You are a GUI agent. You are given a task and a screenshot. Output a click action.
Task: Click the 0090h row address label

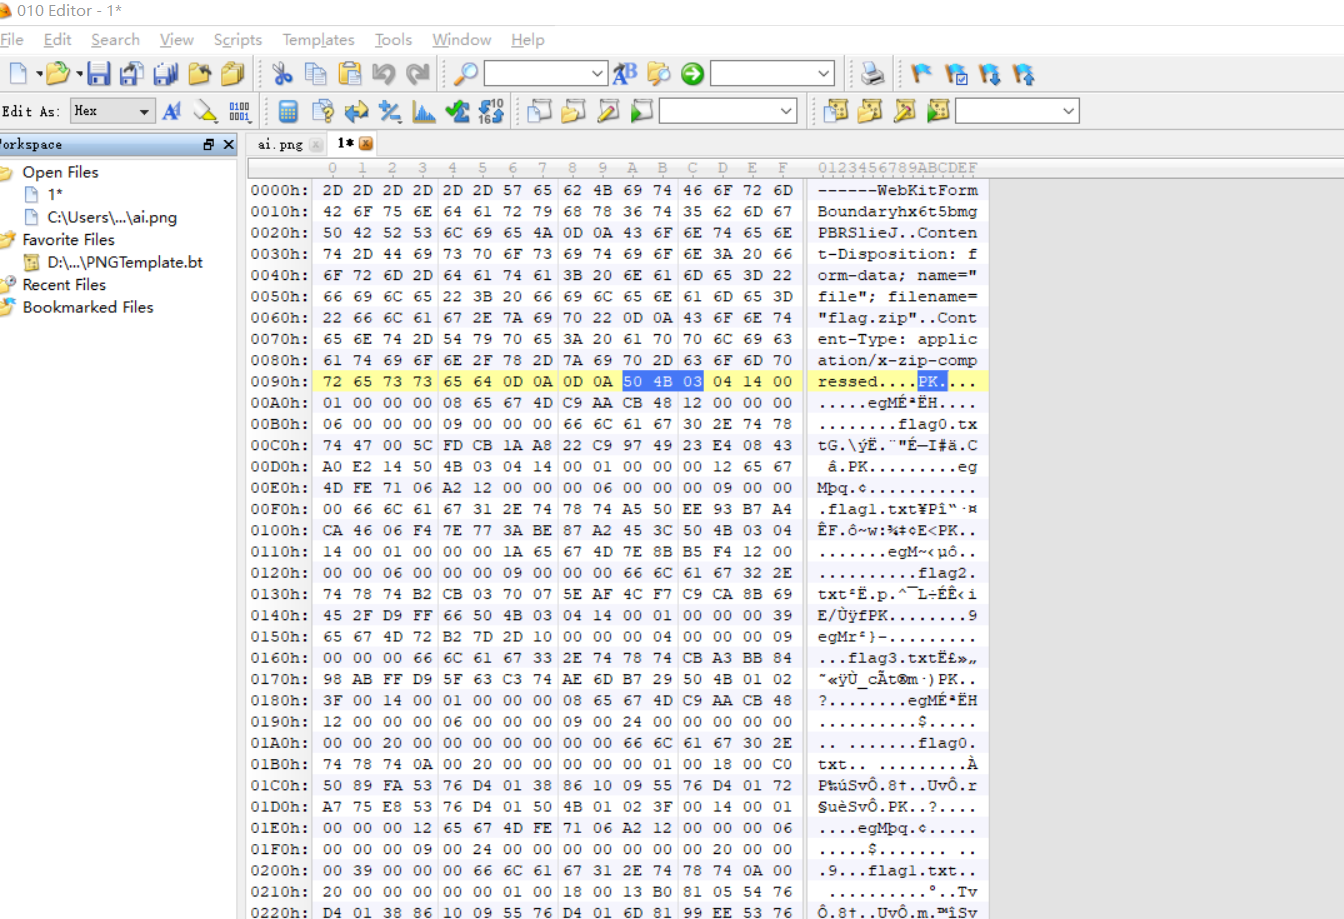pos(280,381)
